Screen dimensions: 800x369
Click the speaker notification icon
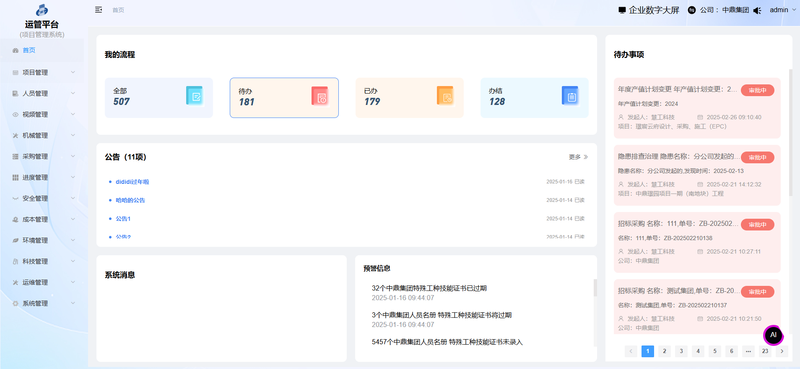(x=757, y=10)
